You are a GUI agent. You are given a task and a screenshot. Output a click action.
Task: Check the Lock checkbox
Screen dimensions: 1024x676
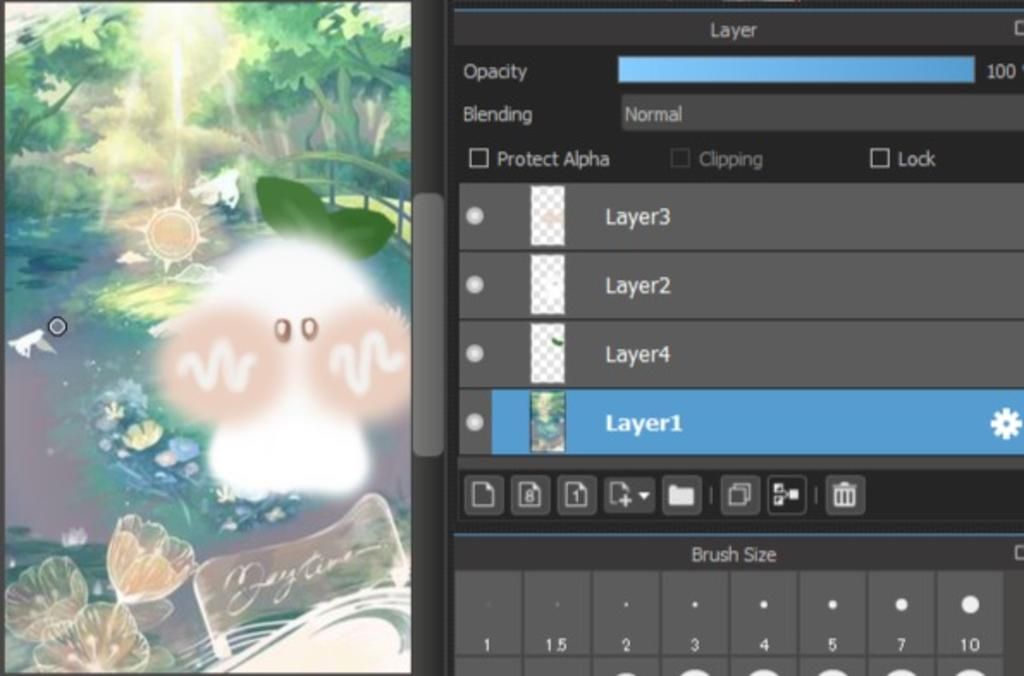pos(880,158)
